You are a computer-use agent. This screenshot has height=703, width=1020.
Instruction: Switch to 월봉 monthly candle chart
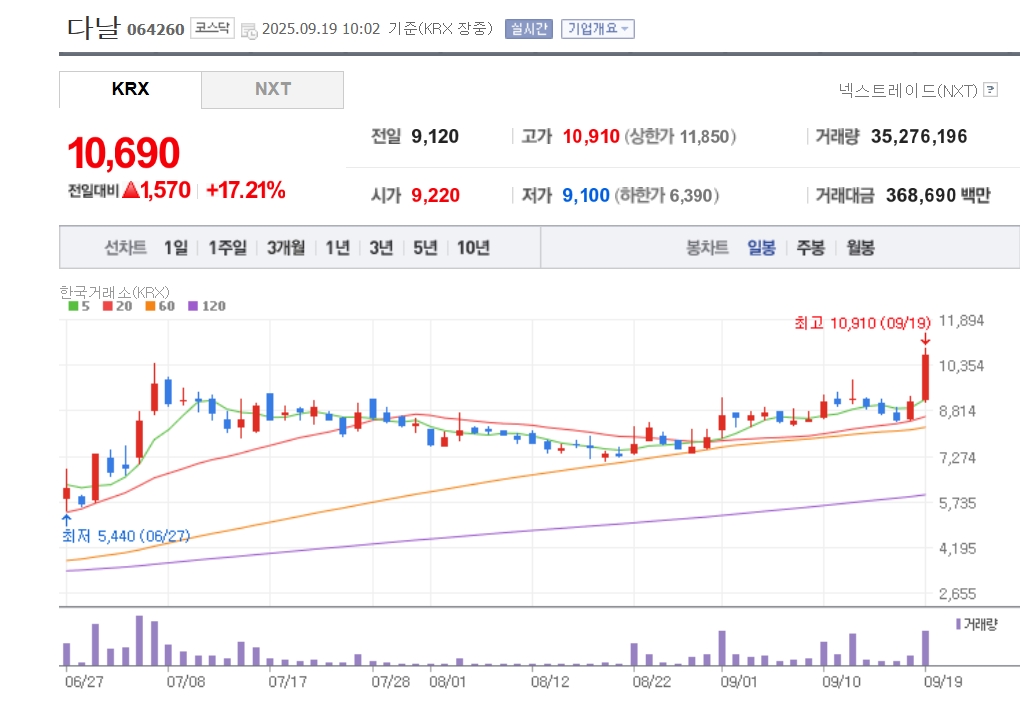(860, 248)
